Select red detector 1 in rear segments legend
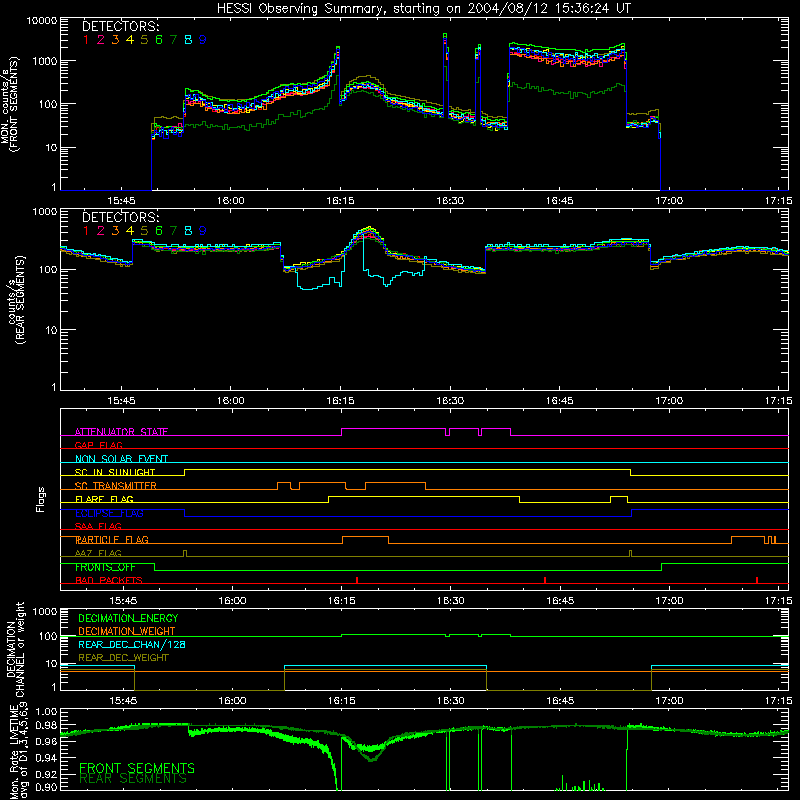This screenshot has height=800, width=800. tap(86, 231)
